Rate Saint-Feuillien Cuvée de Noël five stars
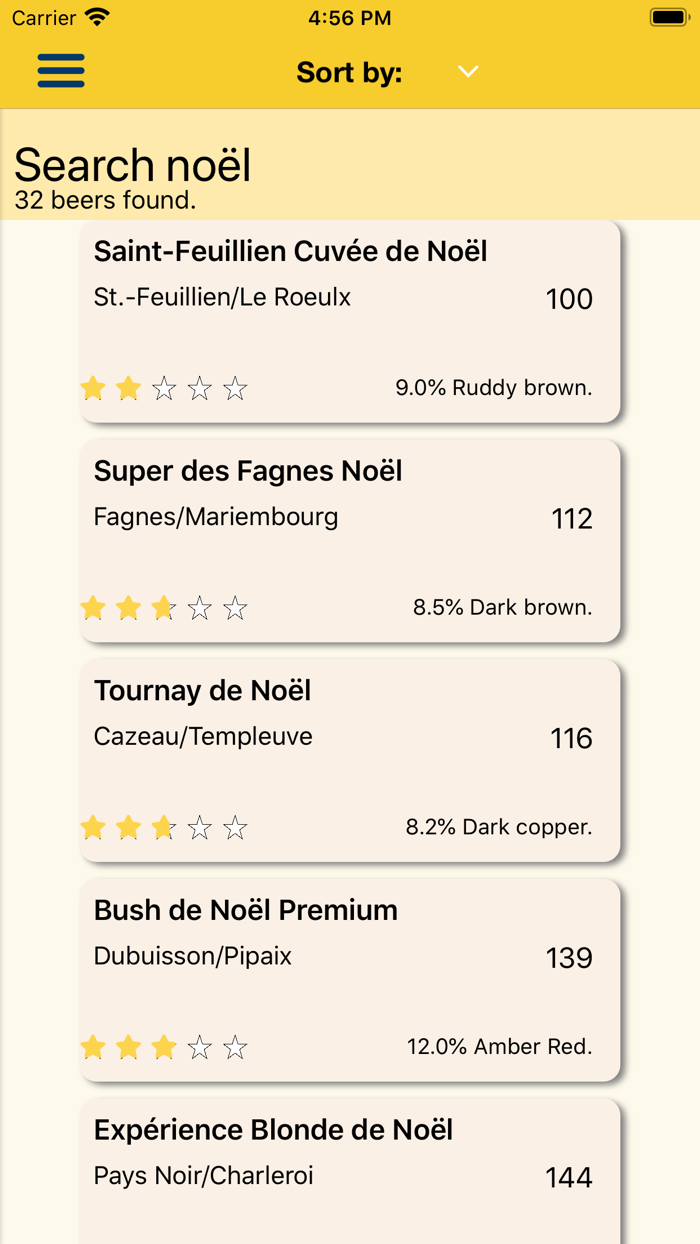The height and width of the screenshot is (1244, 700). (235, 388)
